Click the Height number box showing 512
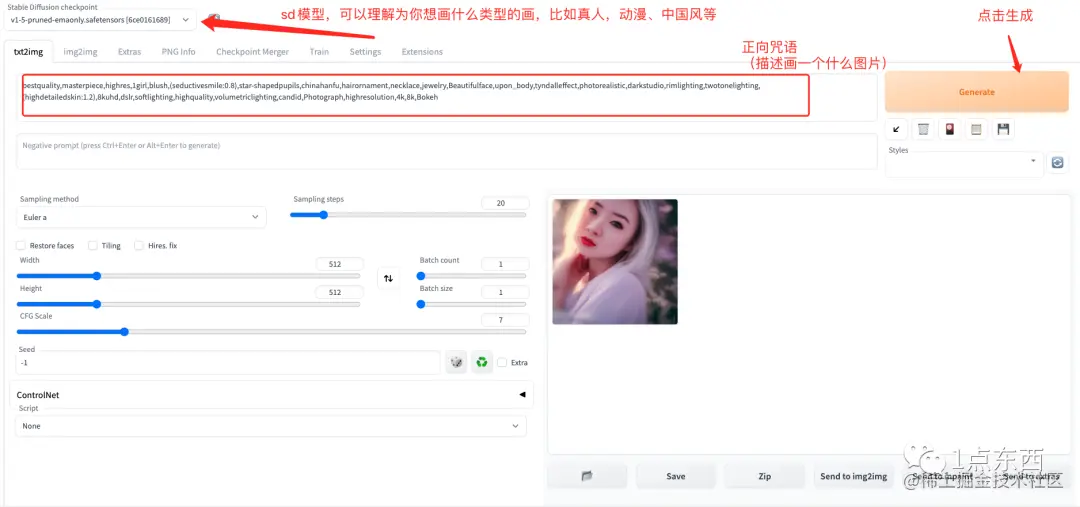Viewport: 1080px width, 507px height. (x=339, y=292)
